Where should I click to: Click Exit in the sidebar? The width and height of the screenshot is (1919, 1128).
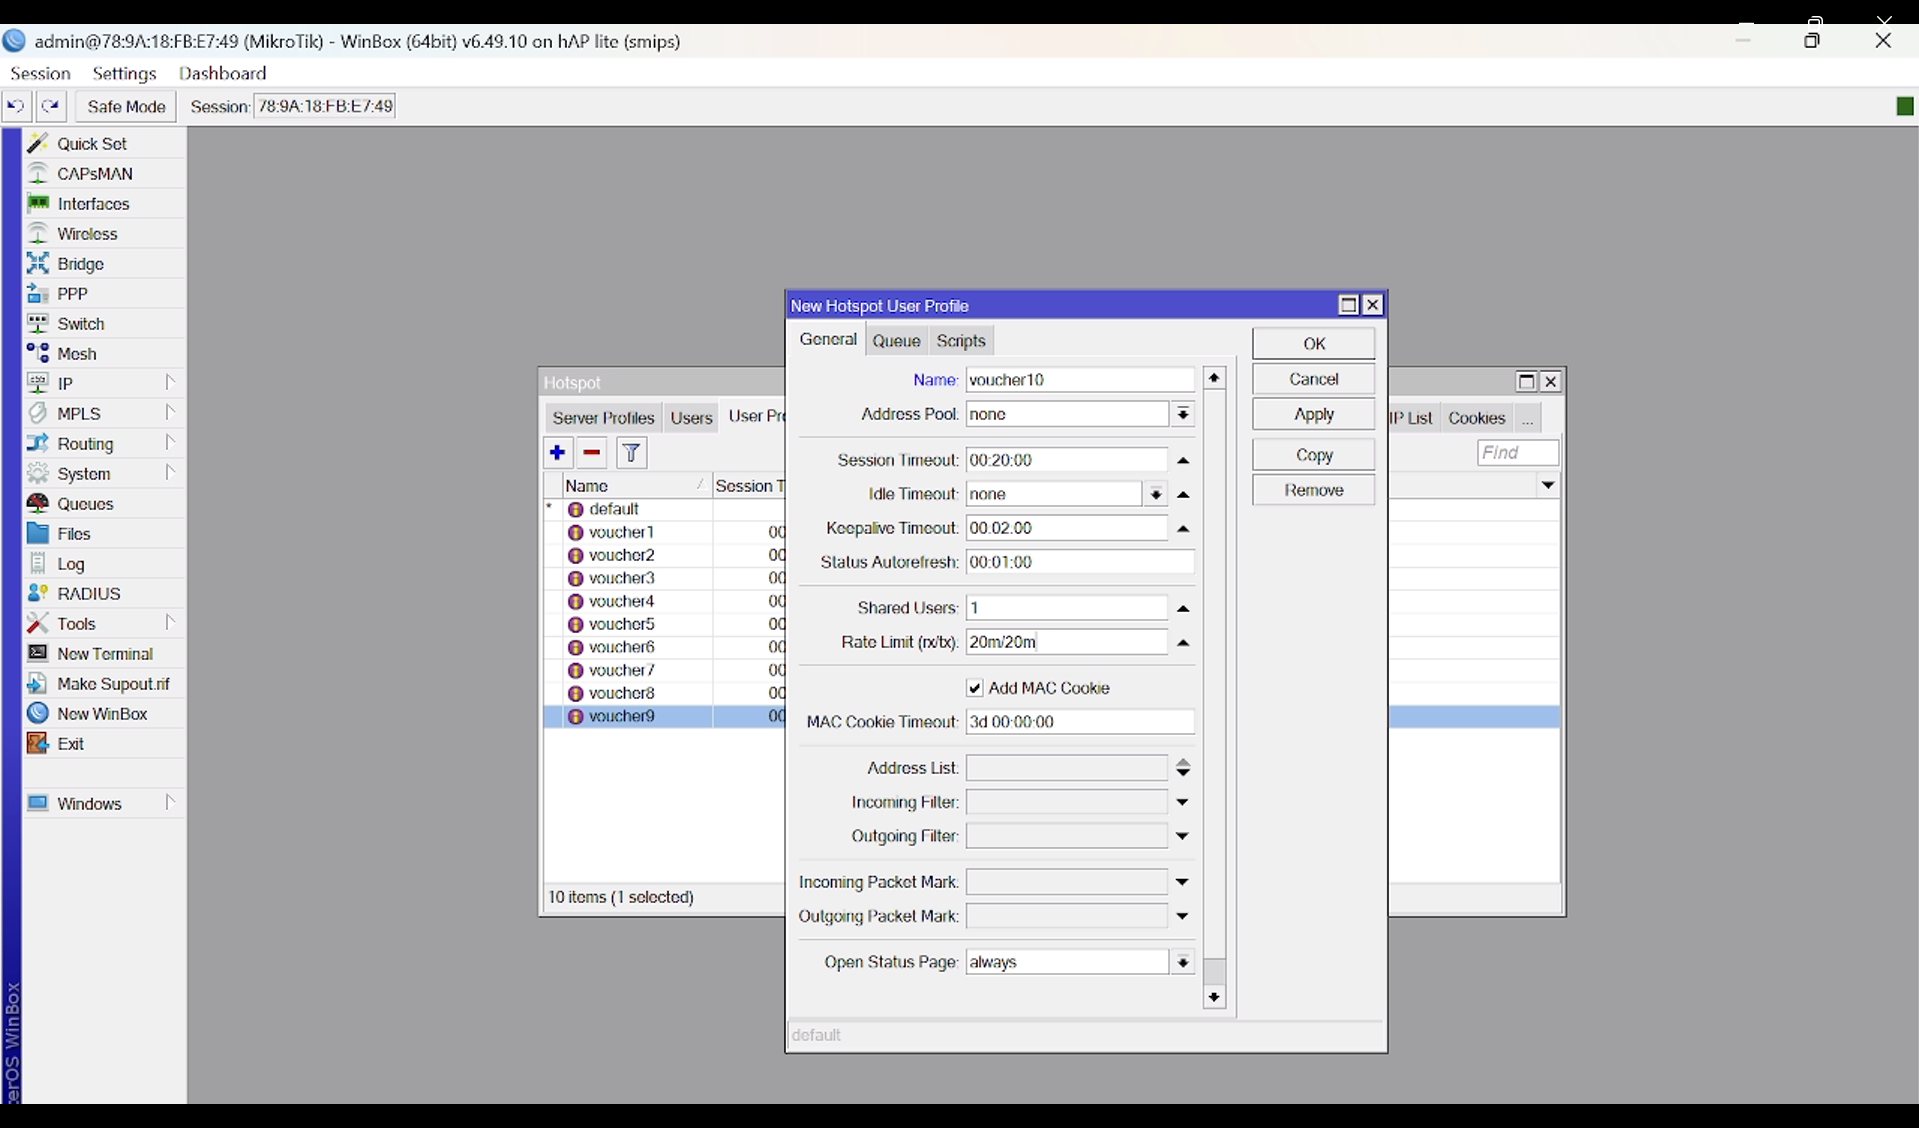[104, 744]
